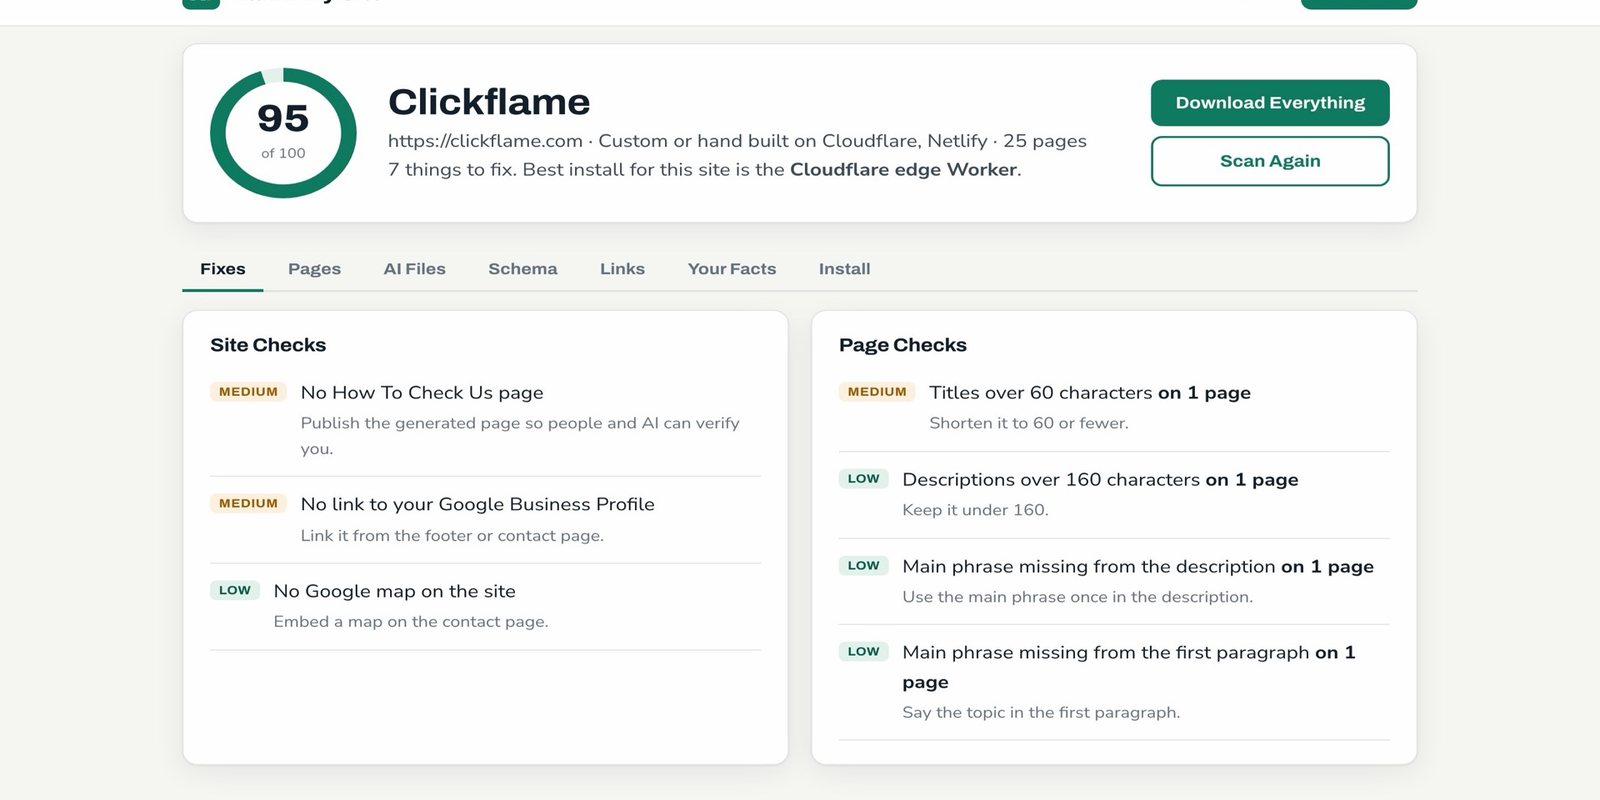Click 'Descriptions over 160 characters on 1 page'

click(1100, 480)
